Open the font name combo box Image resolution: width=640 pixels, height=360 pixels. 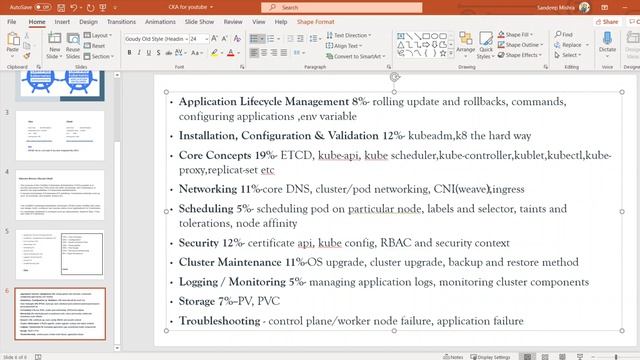click(x=156, y=39)
